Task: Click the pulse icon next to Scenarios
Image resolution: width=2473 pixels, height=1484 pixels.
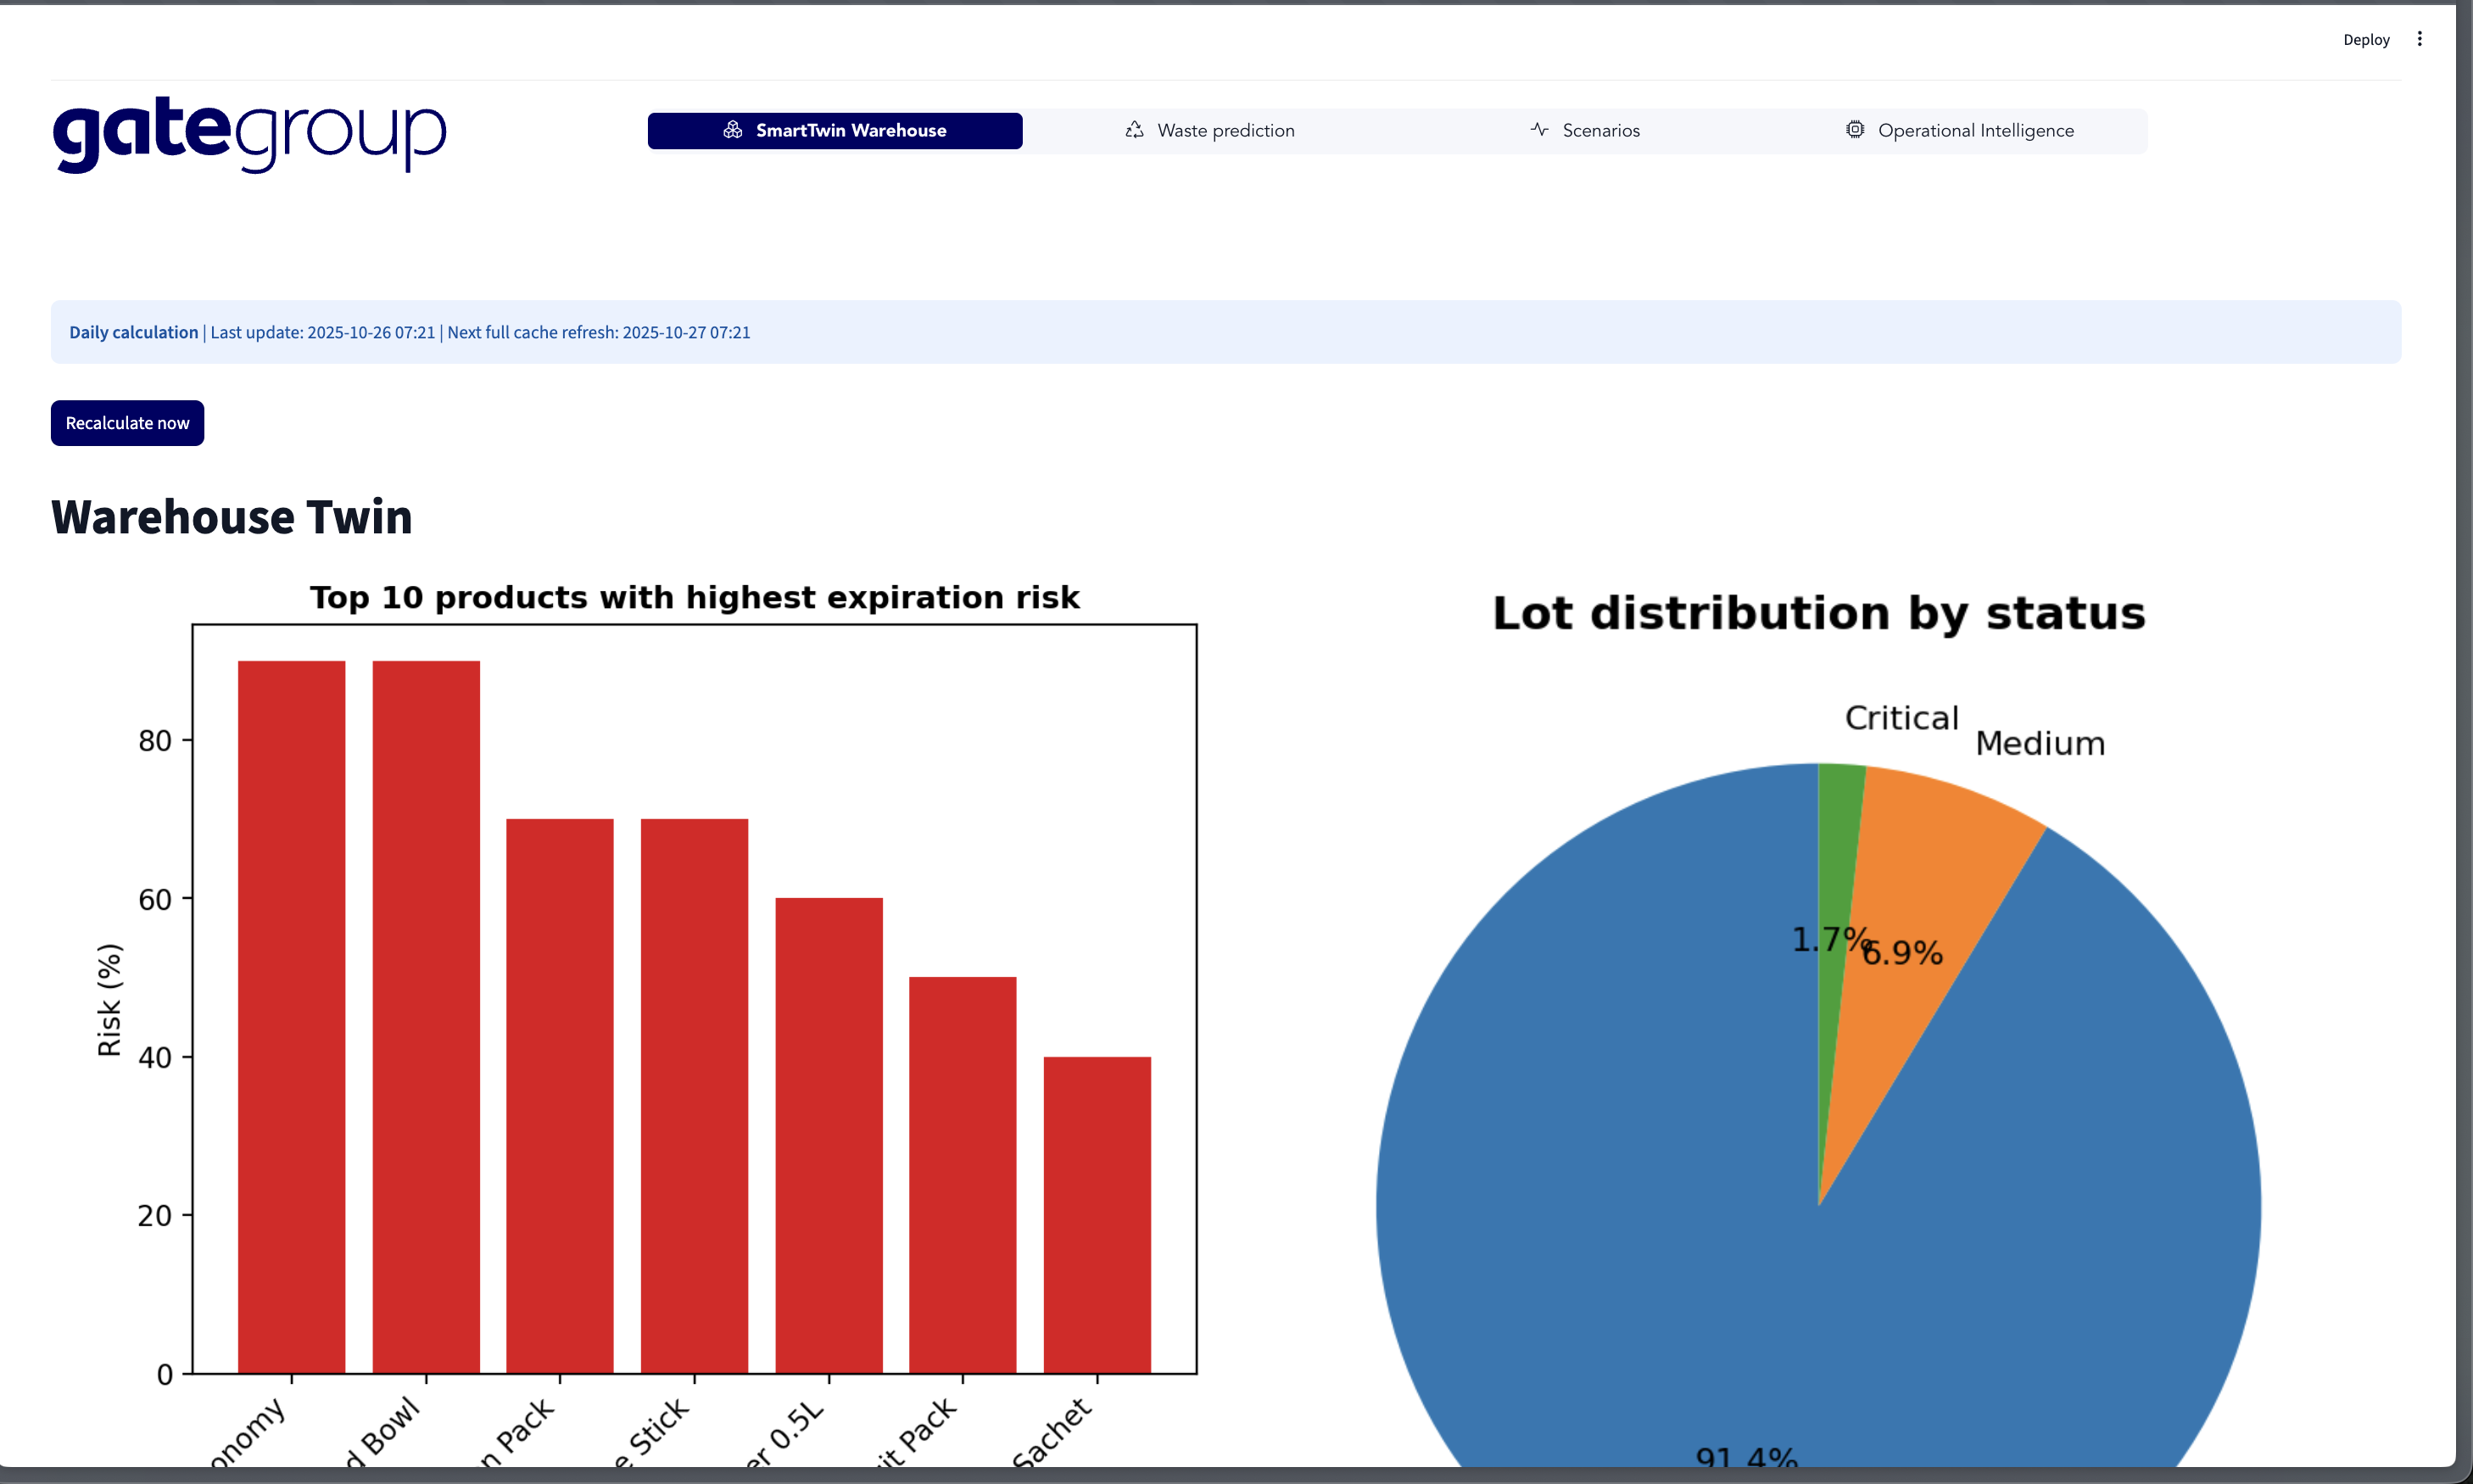Action: tap(1539, 130)
